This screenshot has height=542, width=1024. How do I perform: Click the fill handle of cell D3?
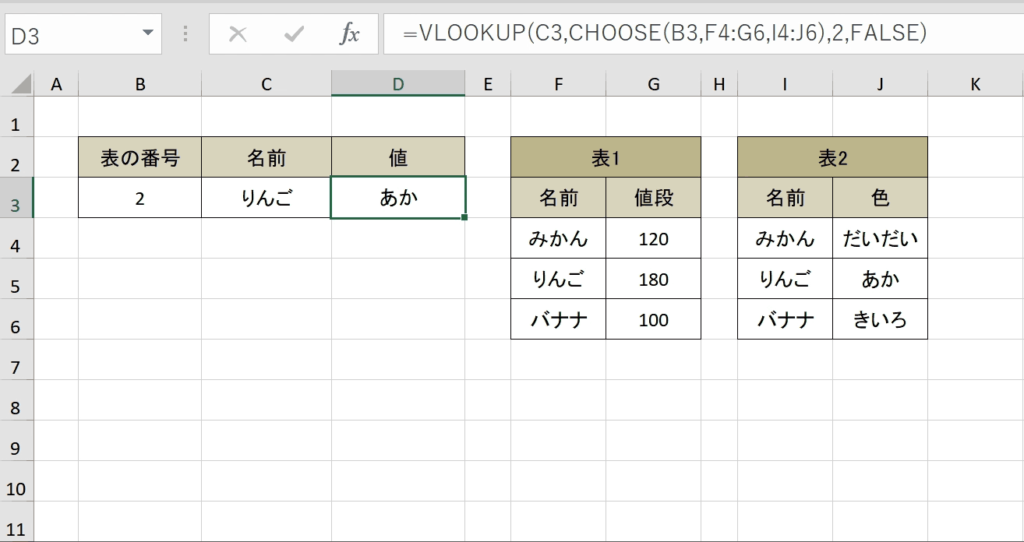tap(464, 217)
